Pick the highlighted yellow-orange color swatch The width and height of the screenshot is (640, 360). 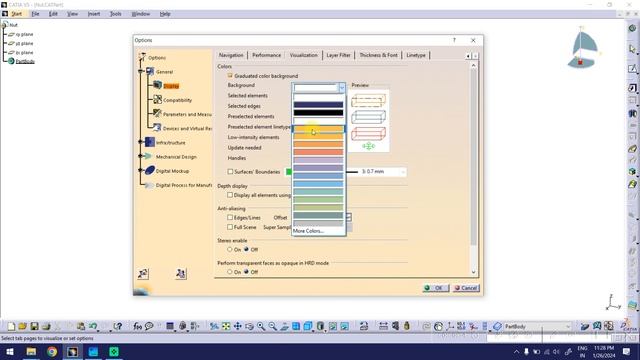click(318, 129)
